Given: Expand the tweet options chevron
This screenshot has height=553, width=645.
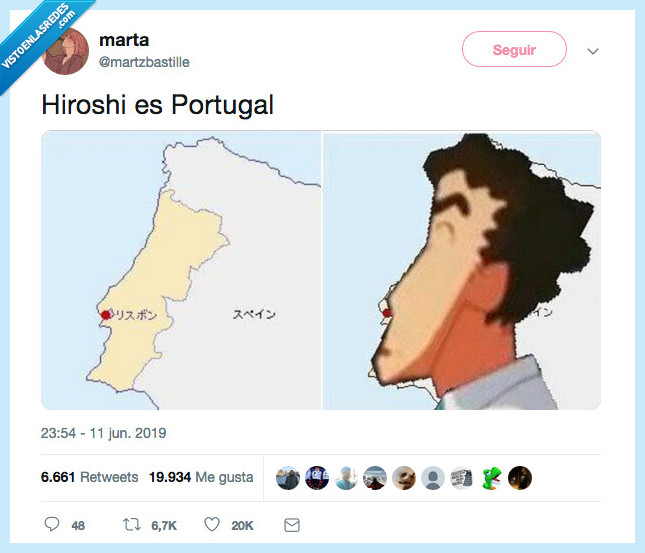Looking at the screenshot, I should [593, 51].
